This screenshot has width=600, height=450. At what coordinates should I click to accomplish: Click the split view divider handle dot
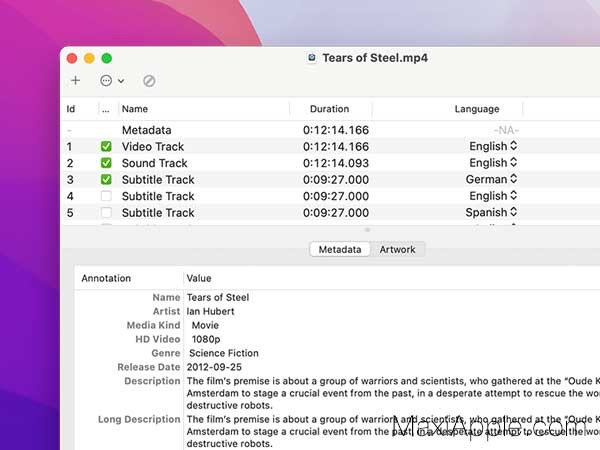pos(367,230)
